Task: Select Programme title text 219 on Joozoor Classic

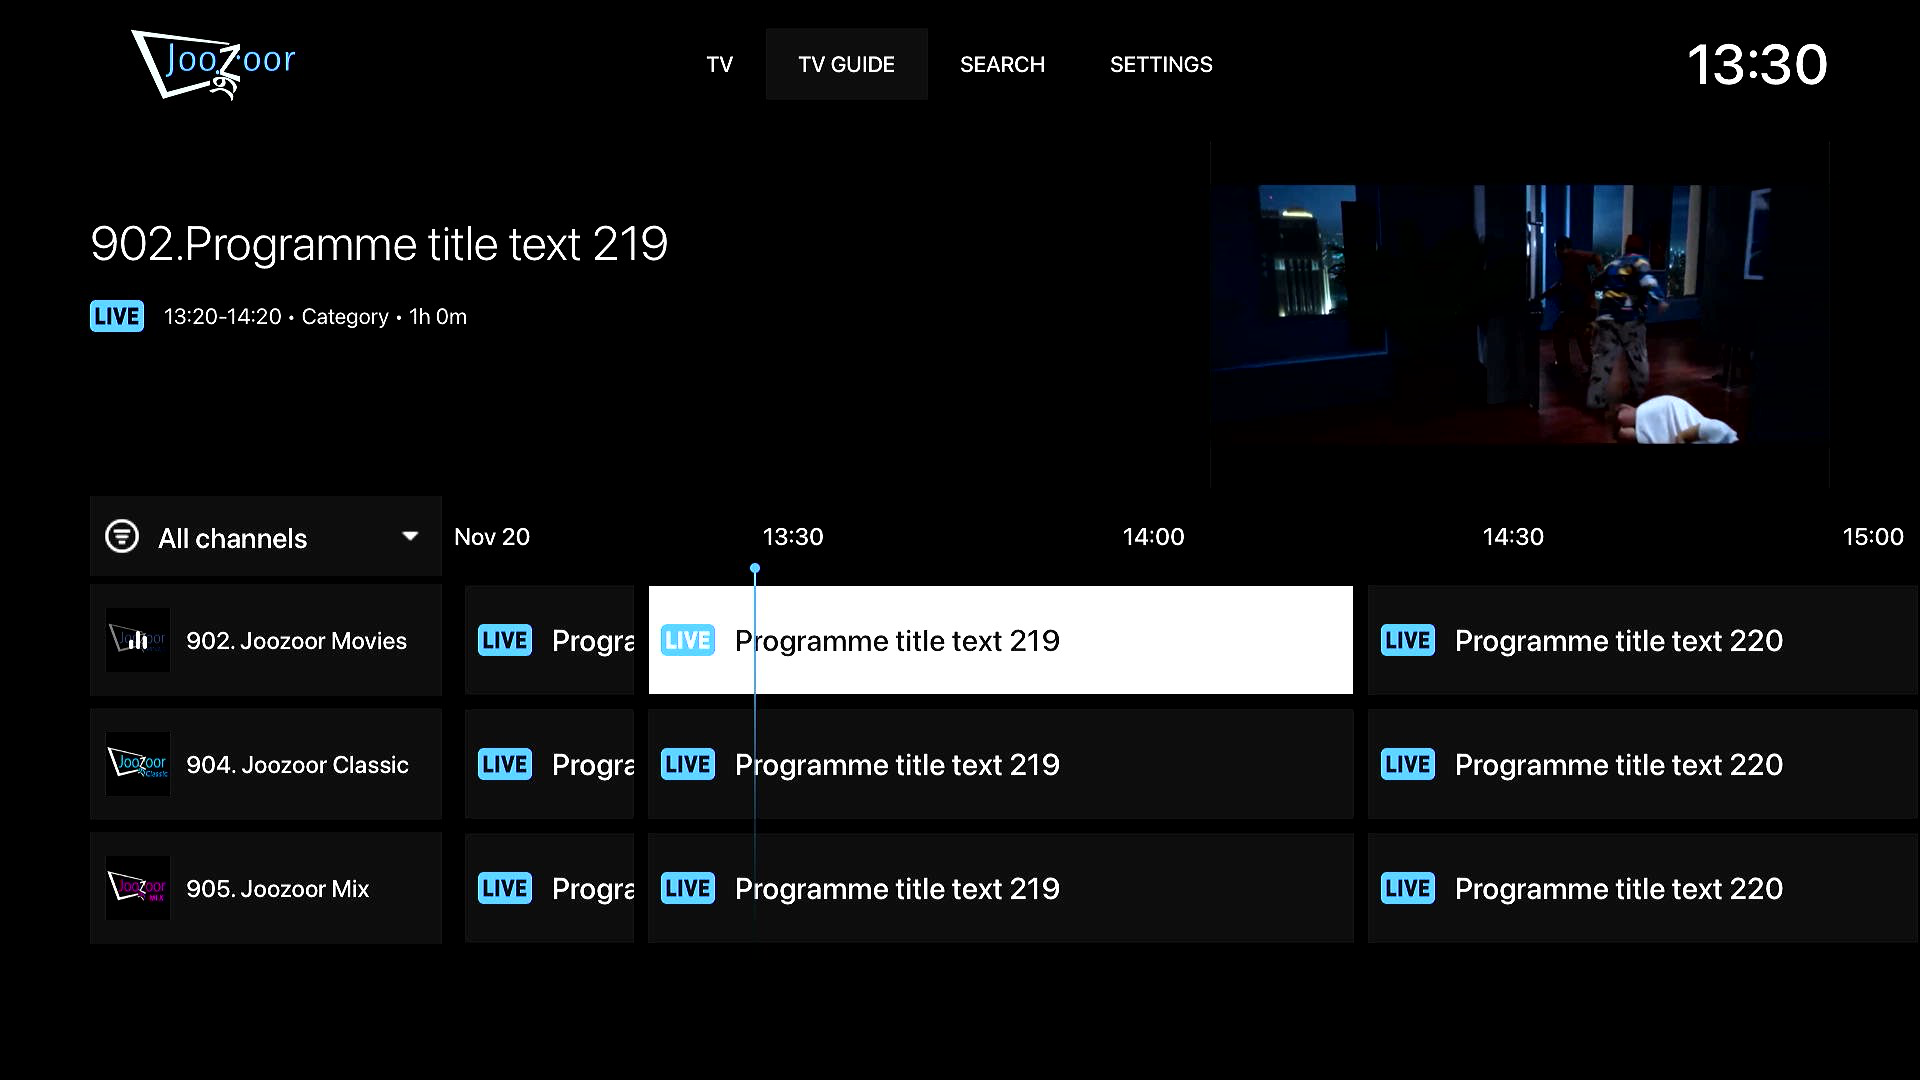Action: click(1000, 764)
